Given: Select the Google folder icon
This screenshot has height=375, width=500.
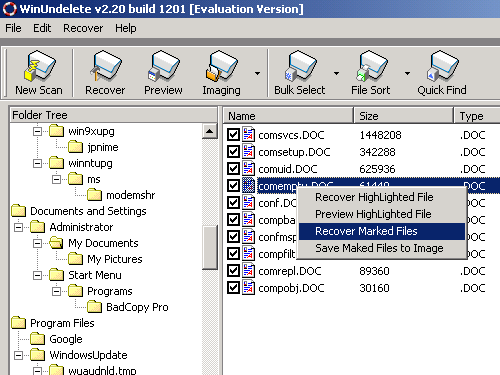Looking at the screenshot, I should pyautogui.click(x=37, y=339).
